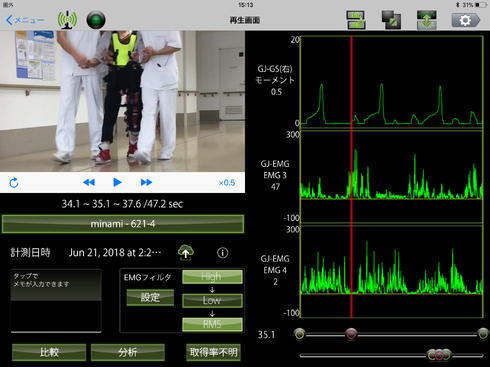Tap the 再生画面 screen title
This screenshot has height=367, width=490.
[245, 20]
